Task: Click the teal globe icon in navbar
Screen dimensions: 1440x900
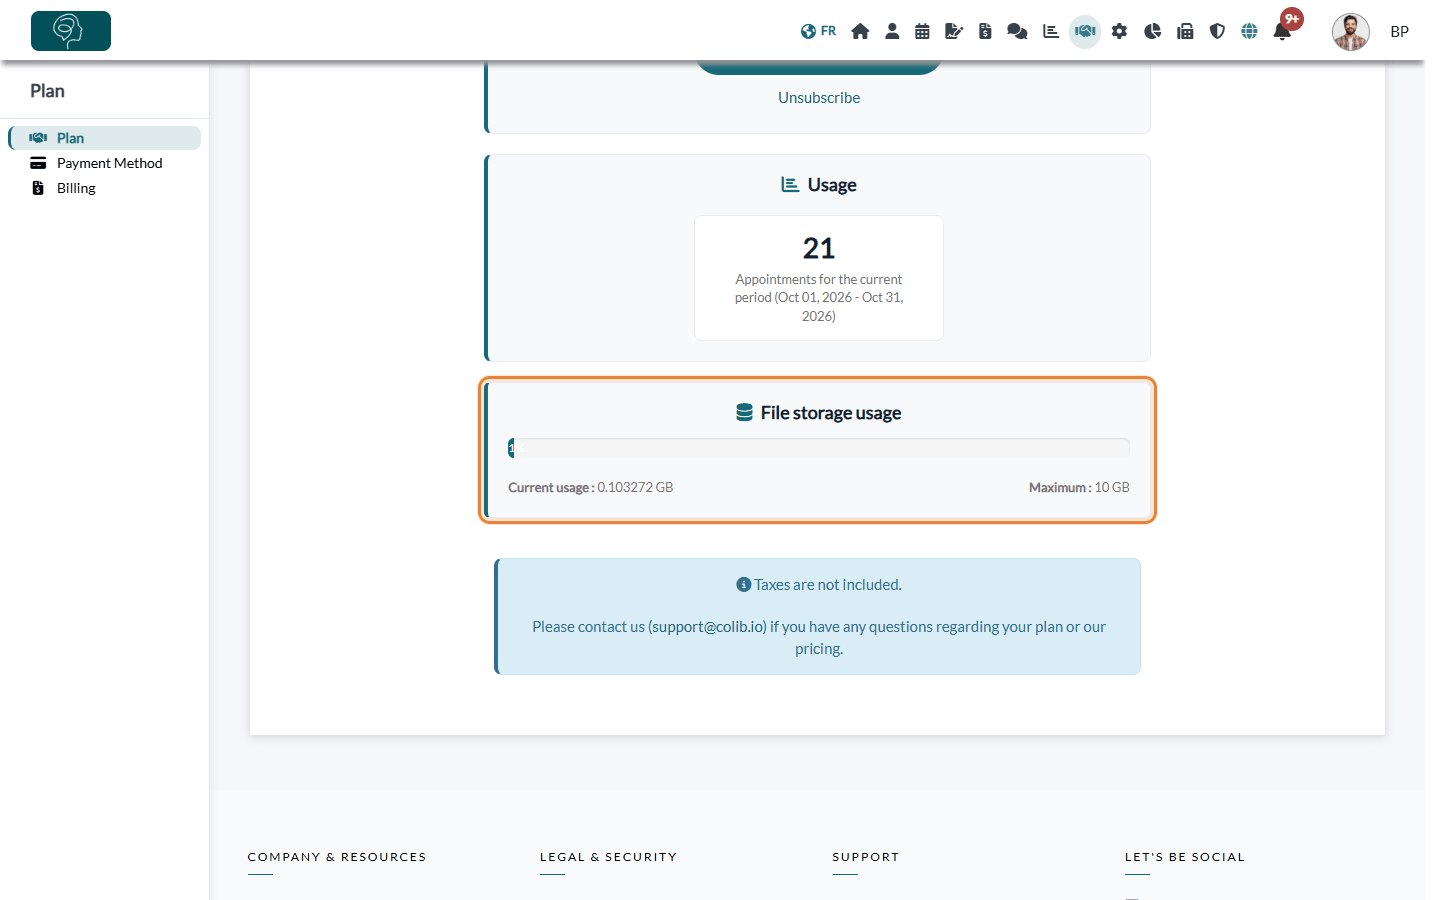Action: tap(1249, 31)
